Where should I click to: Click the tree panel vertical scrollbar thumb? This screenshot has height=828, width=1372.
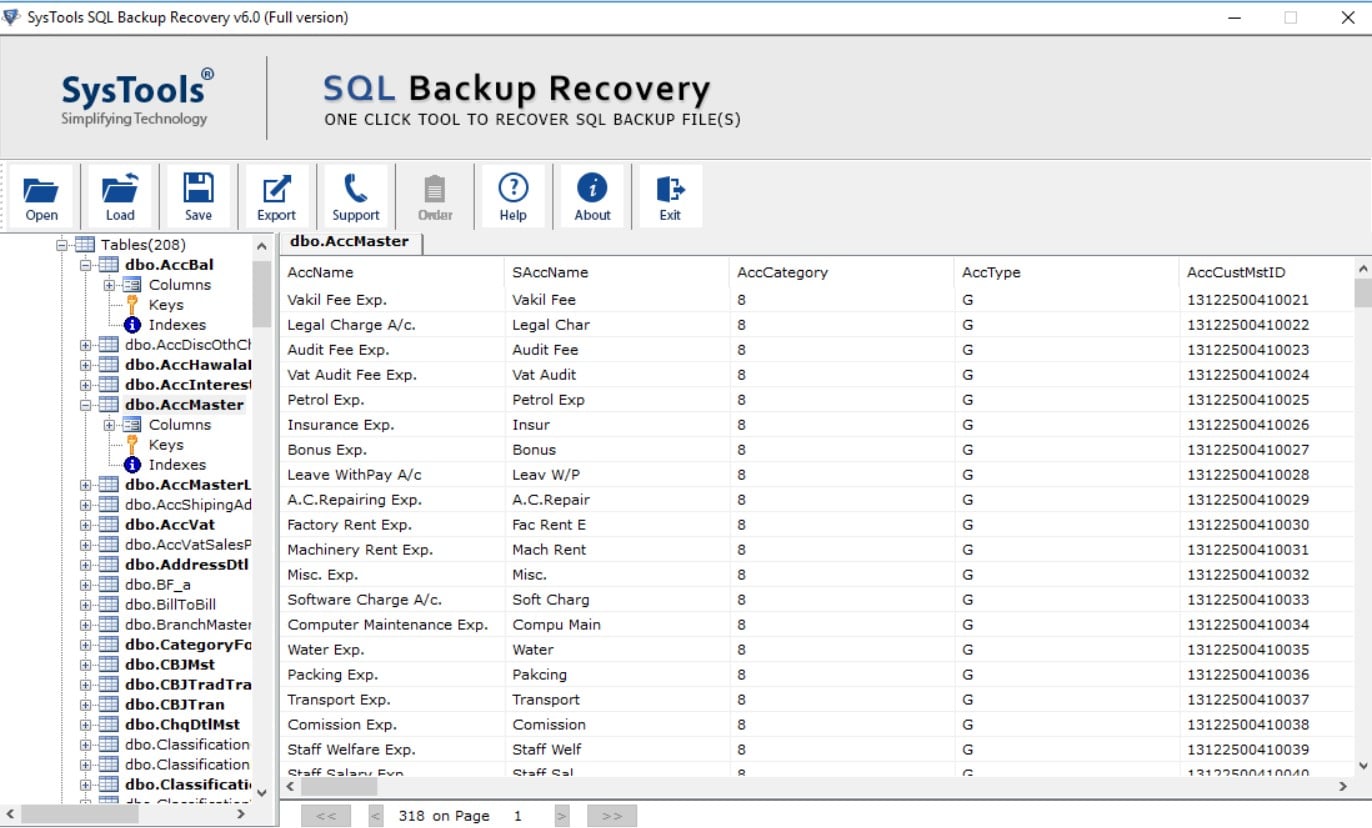[262, 294]
